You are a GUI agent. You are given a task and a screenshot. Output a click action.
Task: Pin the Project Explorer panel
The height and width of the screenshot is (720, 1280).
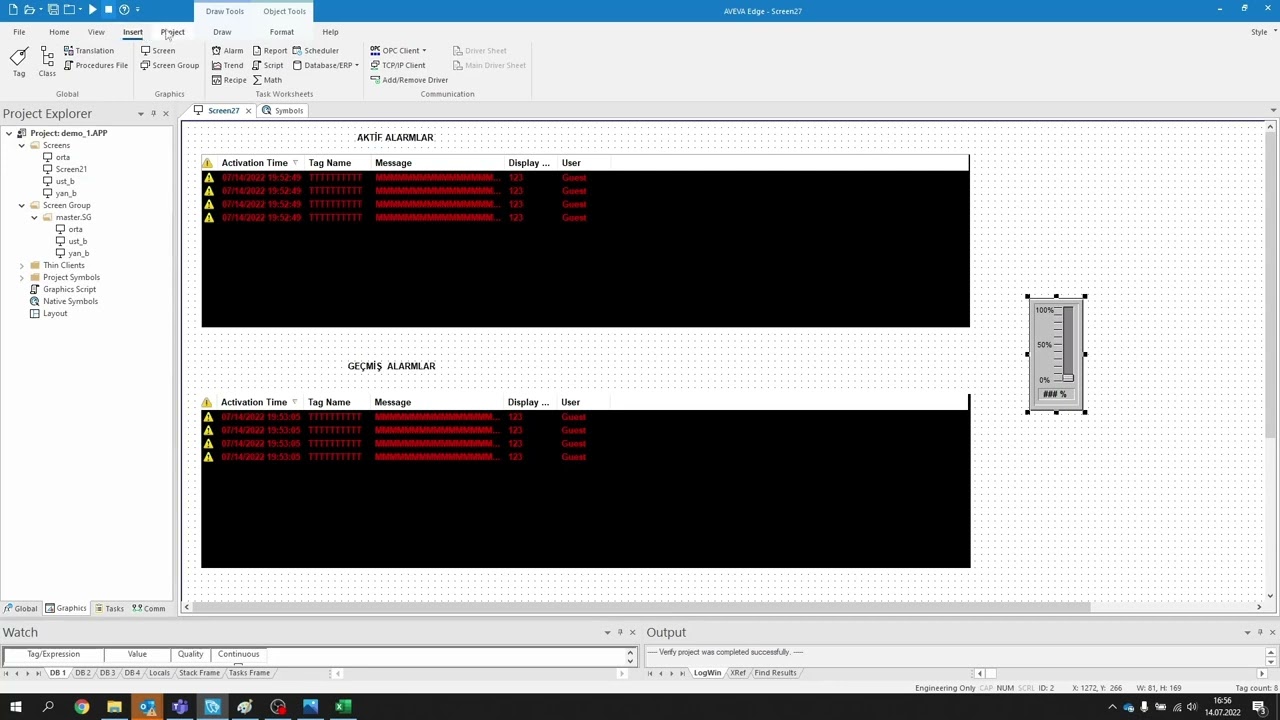(x=153, y=114)
